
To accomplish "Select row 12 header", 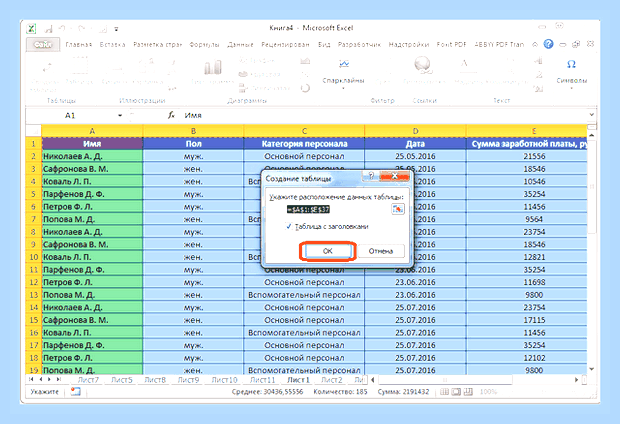I will coord(34,282).
